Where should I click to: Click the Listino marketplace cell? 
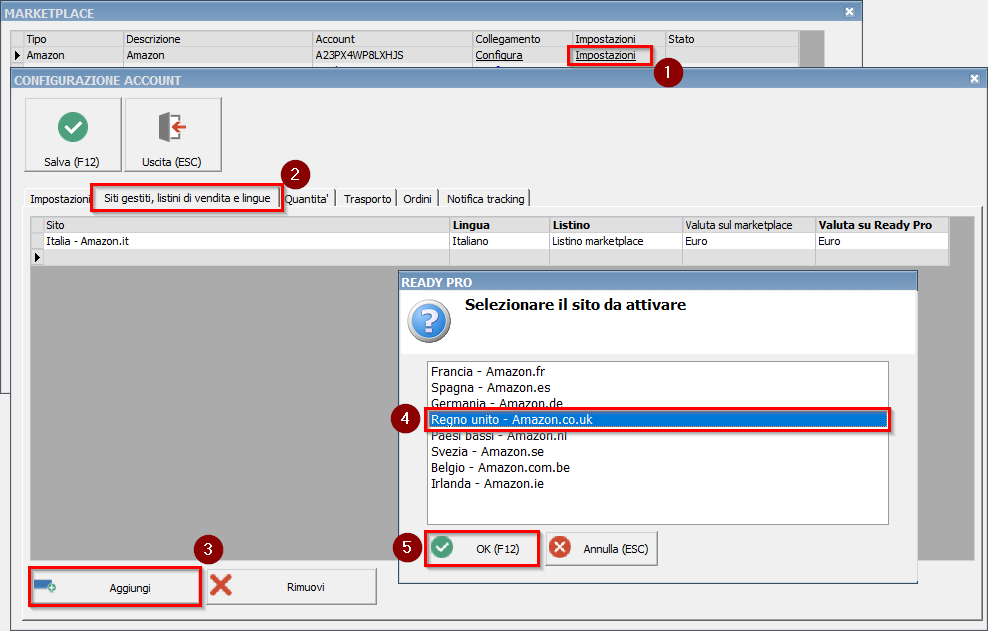click(616, 241)
